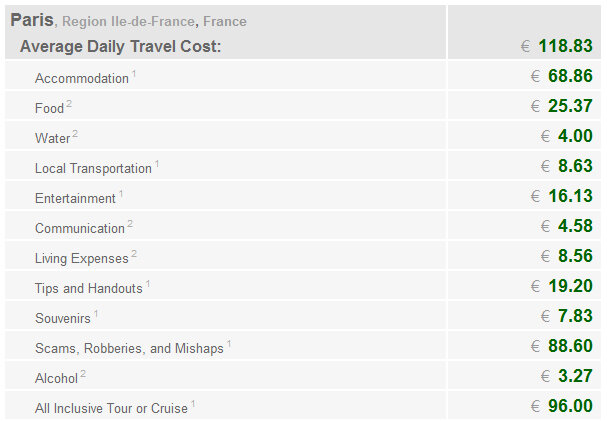607x421 pixels.
Task: Open the France country link
Action: point(224,21)
